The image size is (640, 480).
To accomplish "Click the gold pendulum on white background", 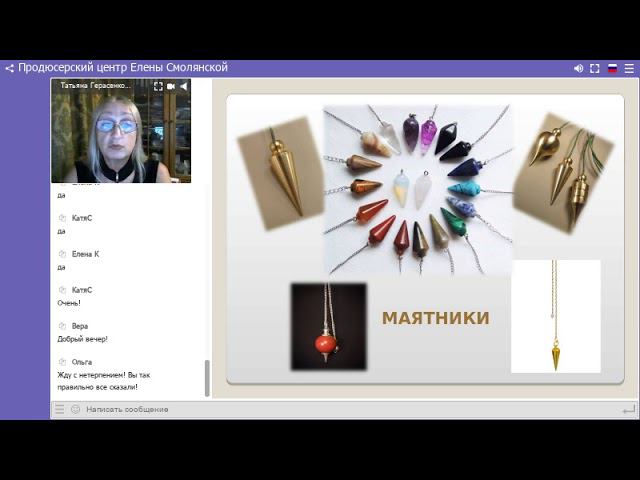I will (x=556, y=316).
